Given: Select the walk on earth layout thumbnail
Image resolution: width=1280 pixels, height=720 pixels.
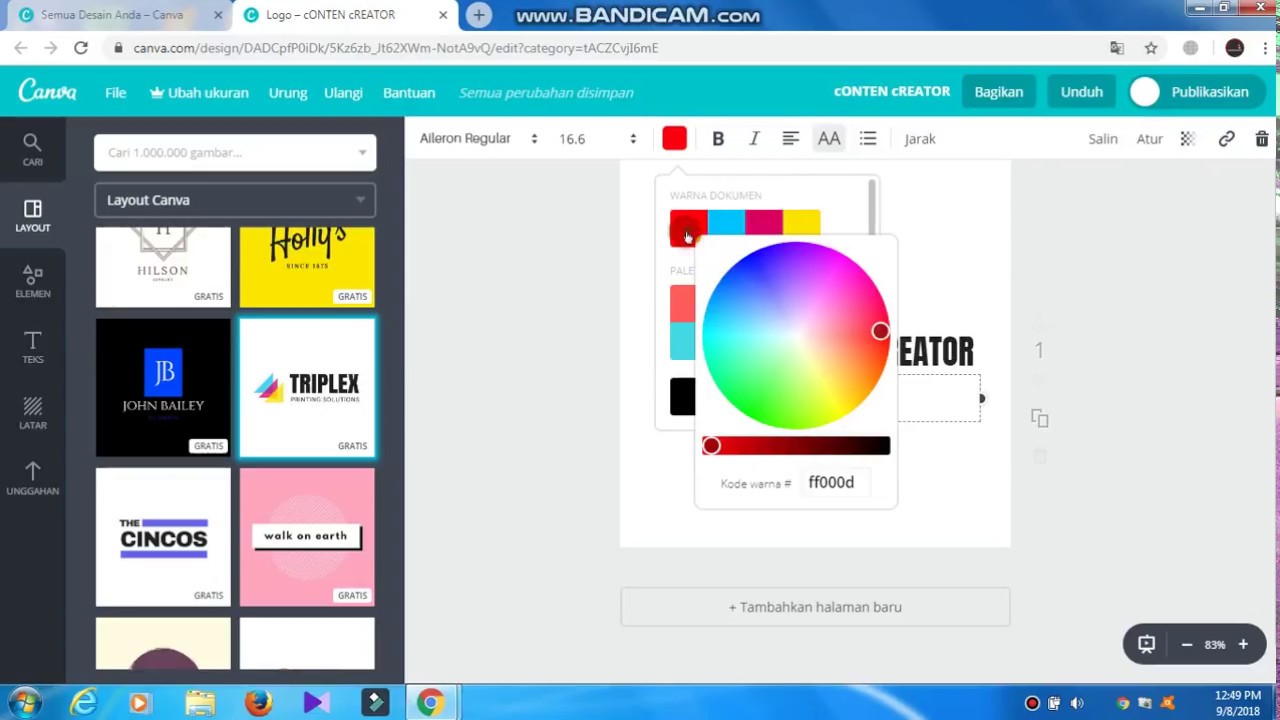Looking at the screenshot, I should point(307,537).
